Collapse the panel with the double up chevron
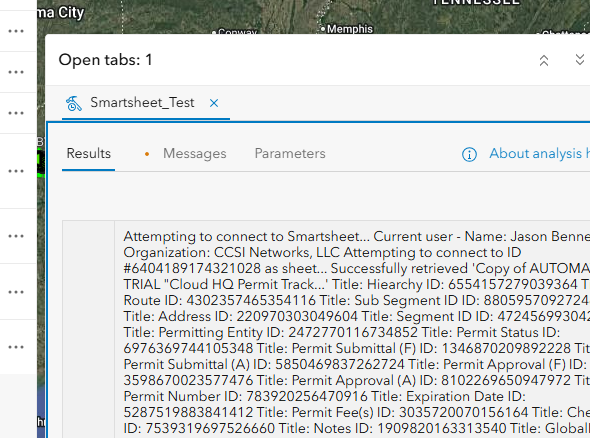Viewport: 590px width, 438px height. coord(544,60)
